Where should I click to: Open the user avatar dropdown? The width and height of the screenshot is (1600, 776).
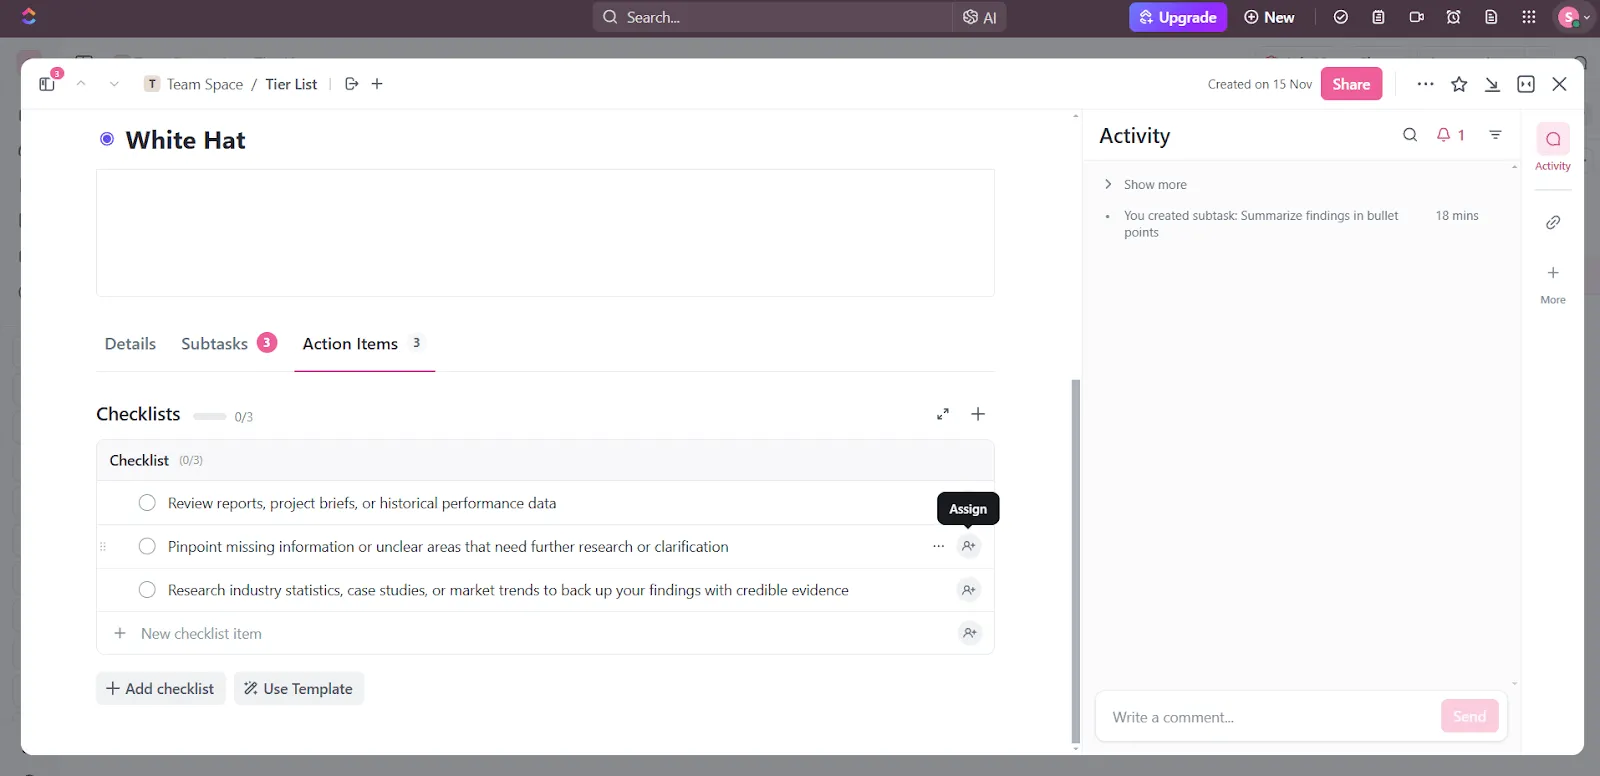[1574, 17]
